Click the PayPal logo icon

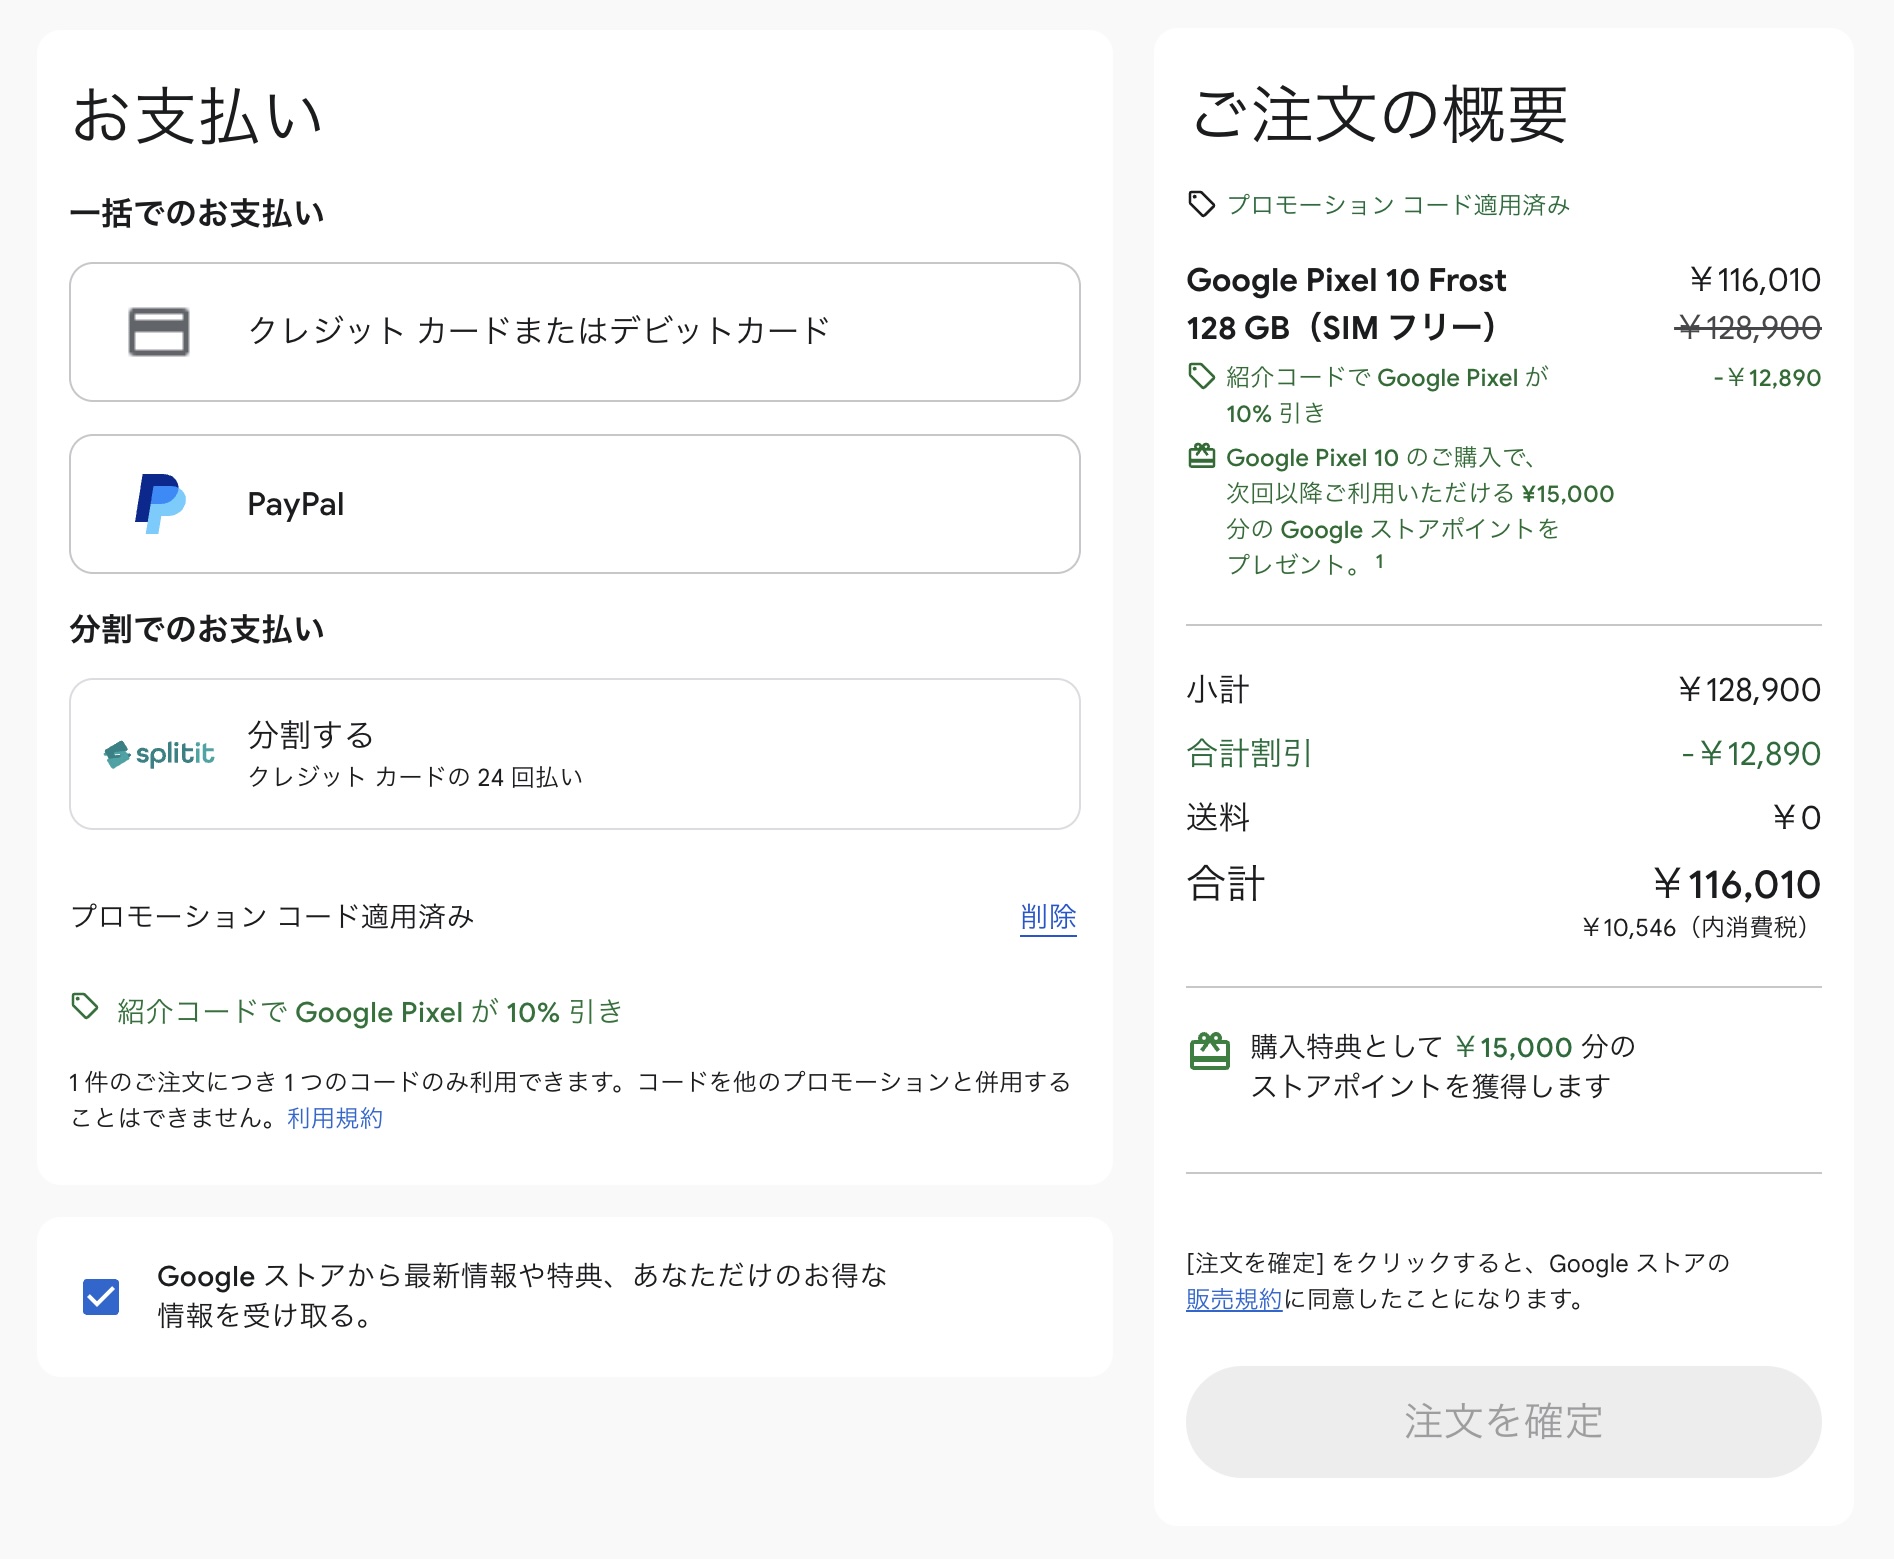[x=160, y=504]
